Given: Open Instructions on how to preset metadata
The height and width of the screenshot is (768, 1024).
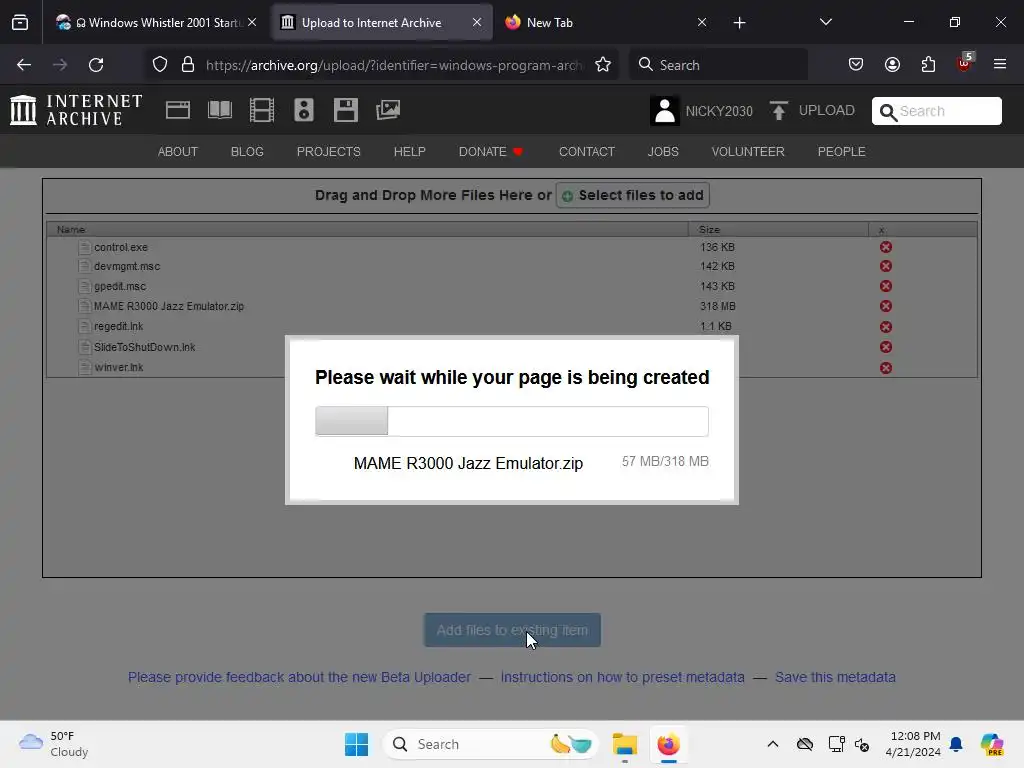Looking at the screenshot, I should [x=622, y=677].
